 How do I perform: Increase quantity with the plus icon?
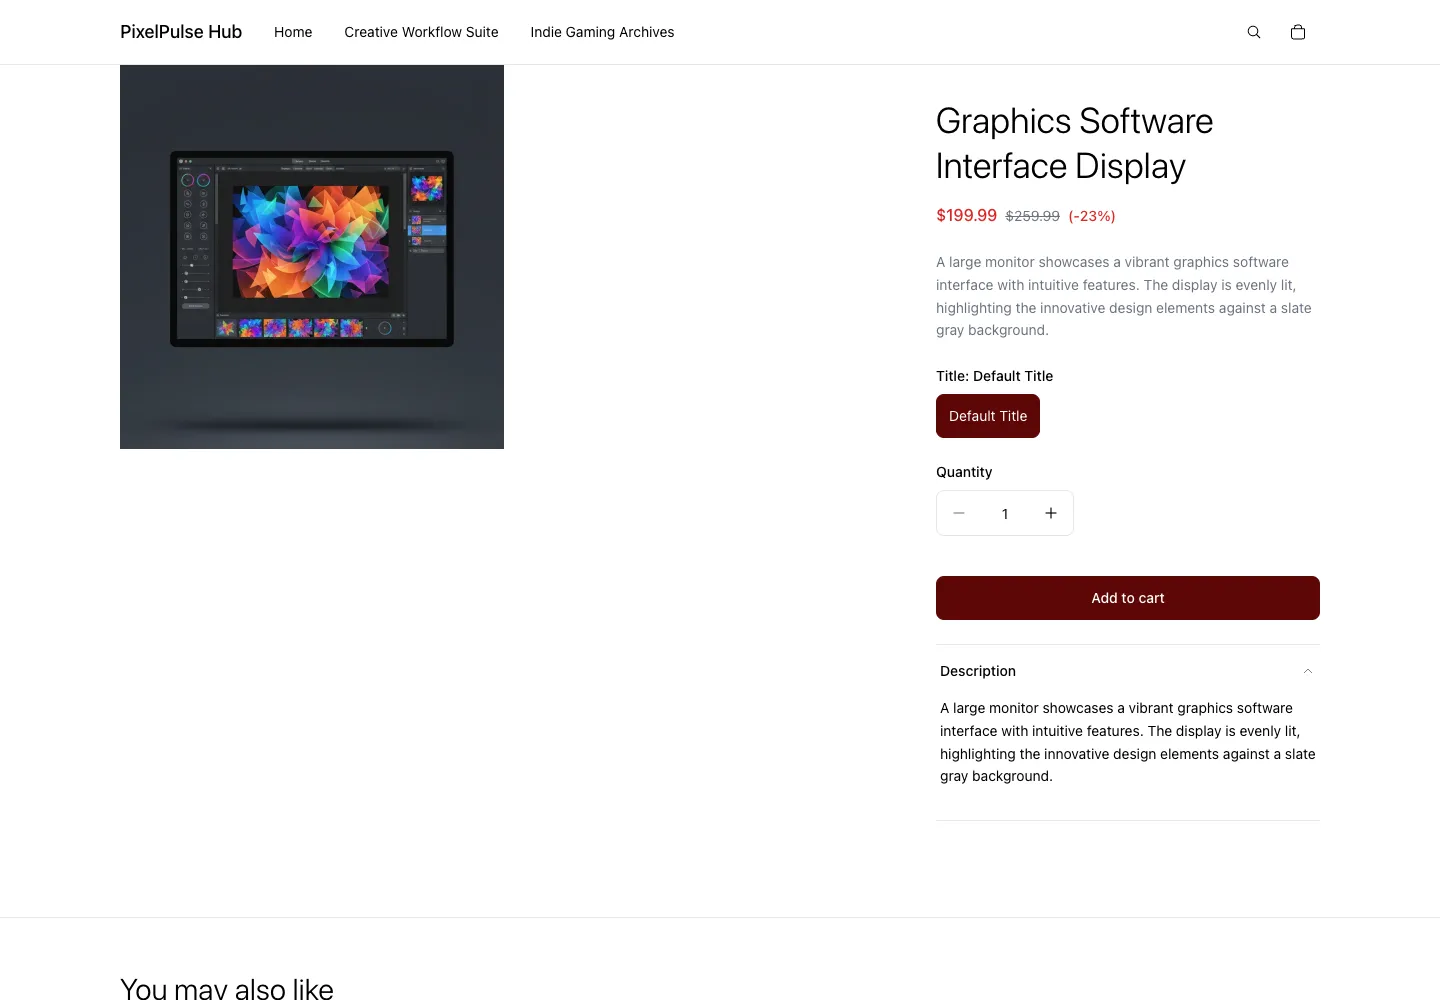click(1051, 513)
